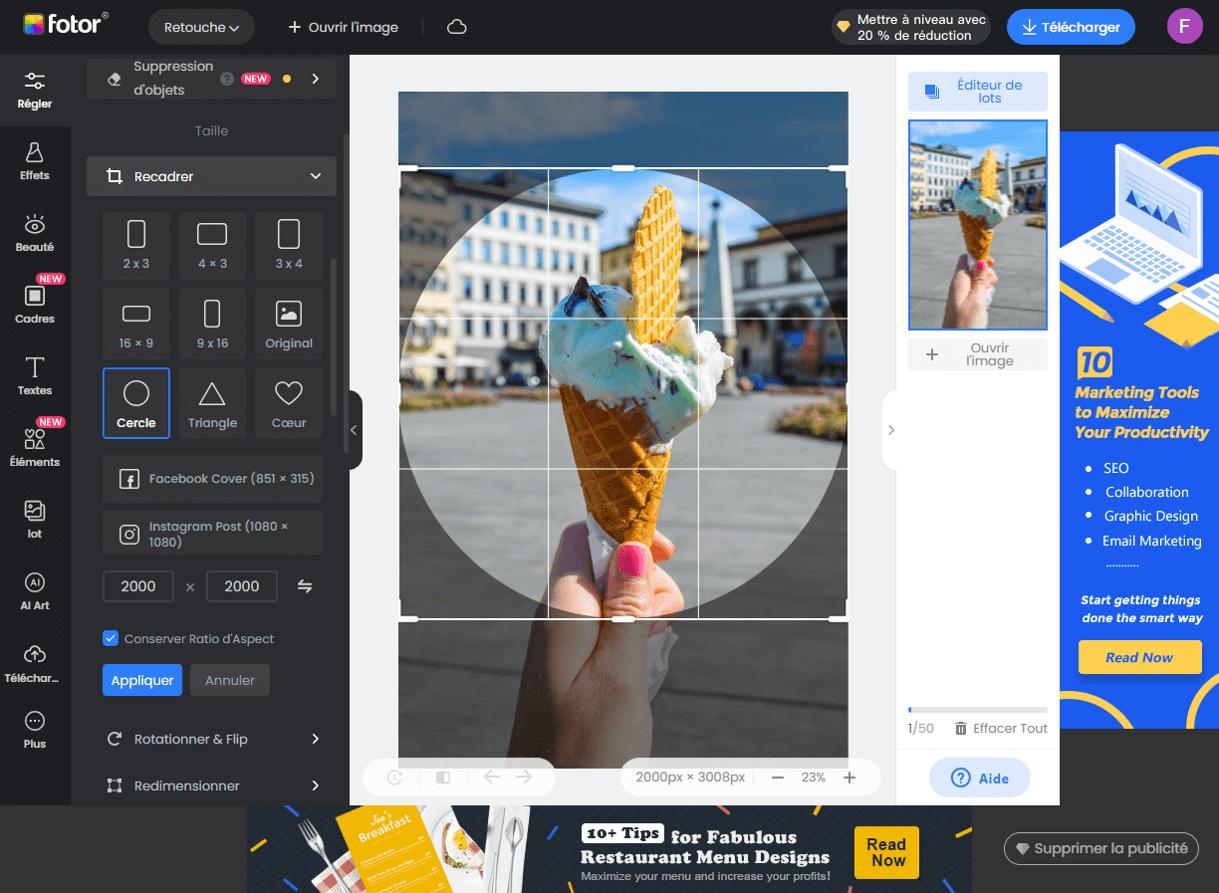Open the lot (batch) sidebar panel

click(35, 518)
